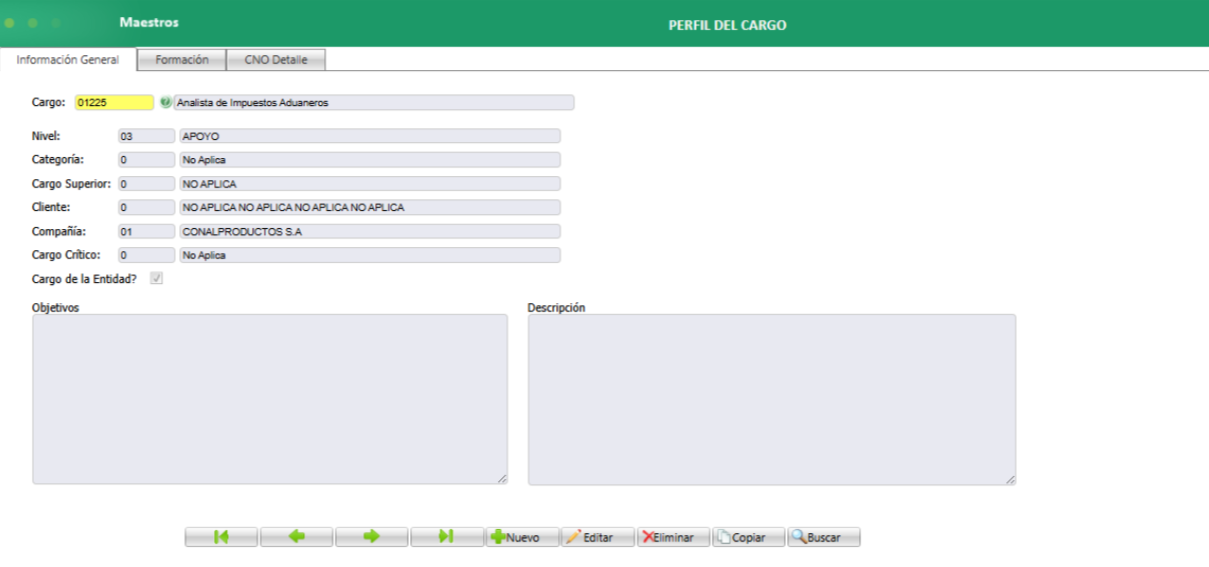Click inside the Objetivos text area
Viewport: 1209px width, 567px height.
pos(270,399)
